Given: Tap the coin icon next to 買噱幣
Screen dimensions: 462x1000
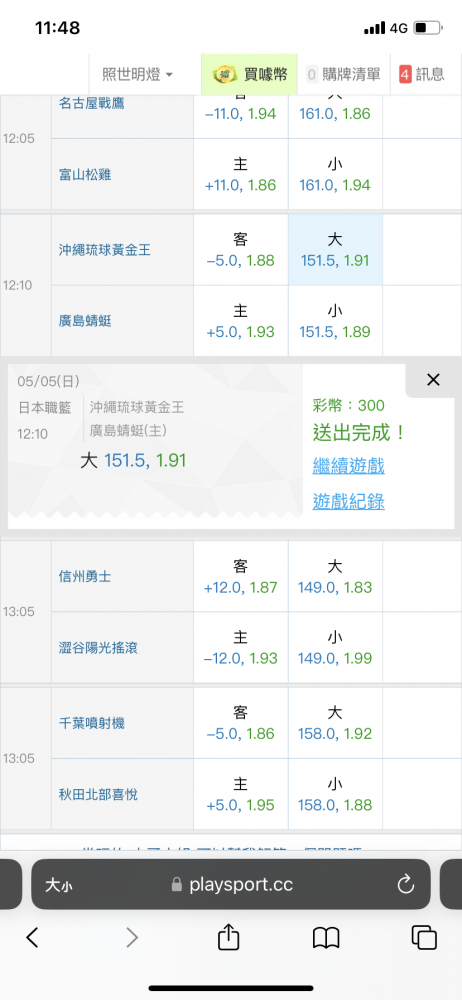Looking at the screenshot, I should coord(225,74).
